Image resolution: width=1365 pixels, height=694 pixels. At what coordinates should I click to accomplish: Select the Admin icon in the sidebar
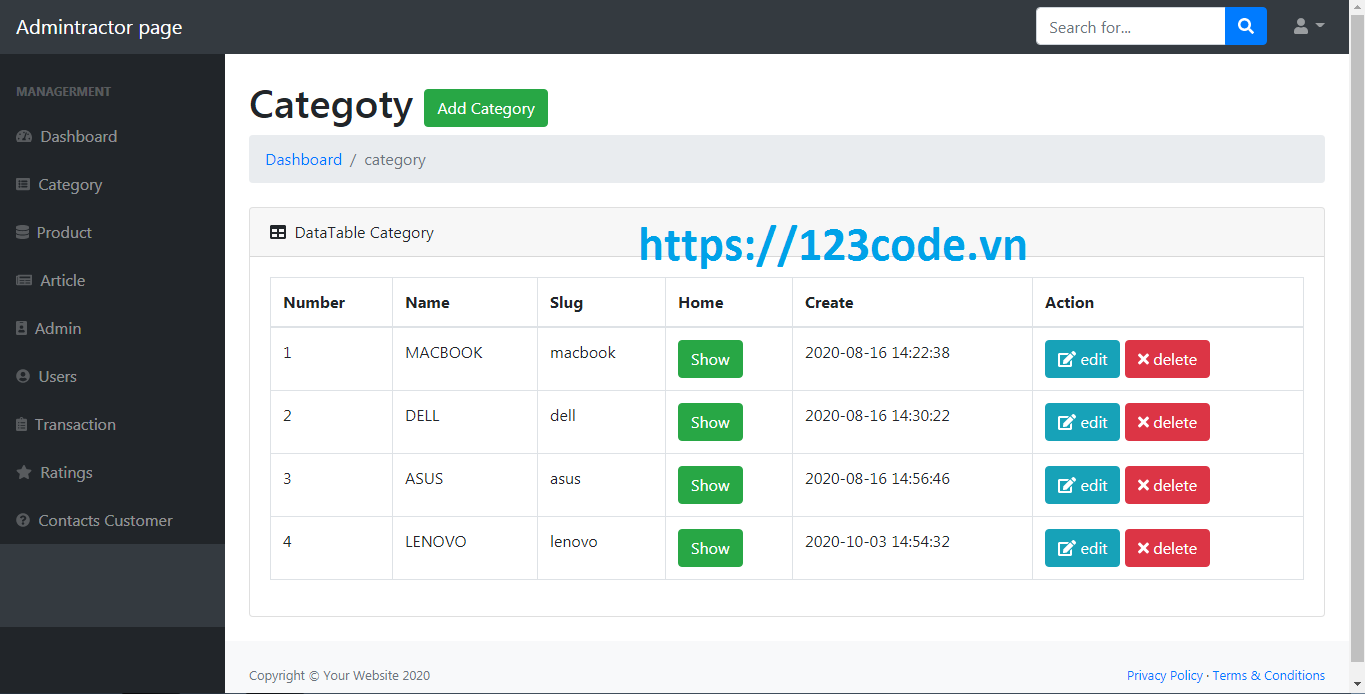22,328
